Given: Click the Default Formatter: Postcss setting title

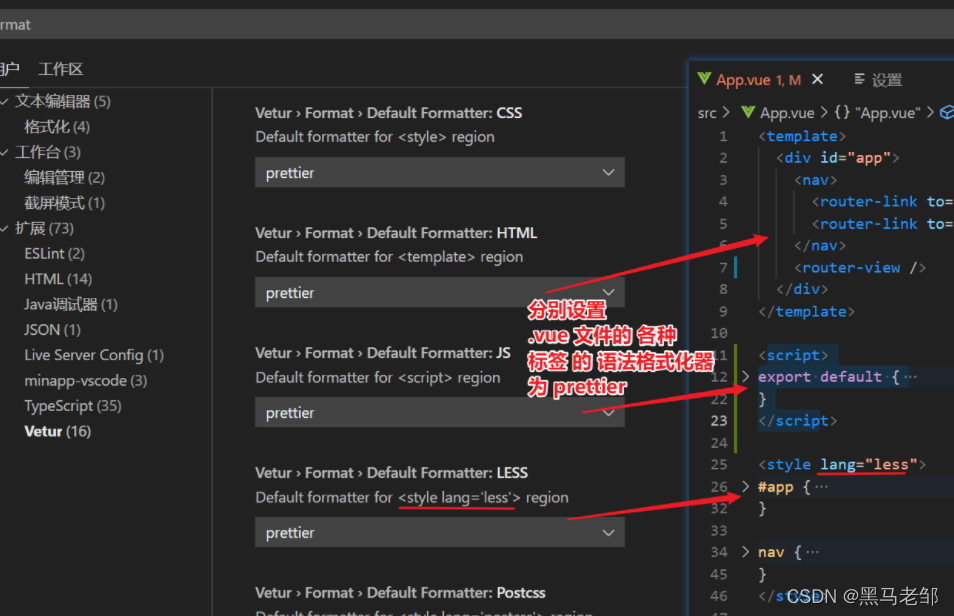Looking at the screenshot, I should pyautogui.click(x=400, y=592).
